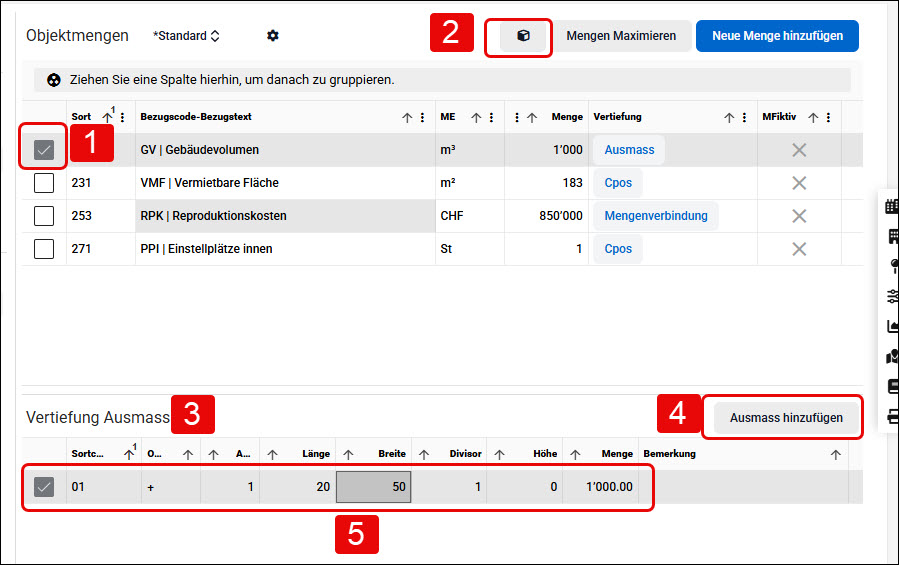The image size is (899, 565).
Task: Sort Ausmass table by Länge arrow
Action: [272, 454]
